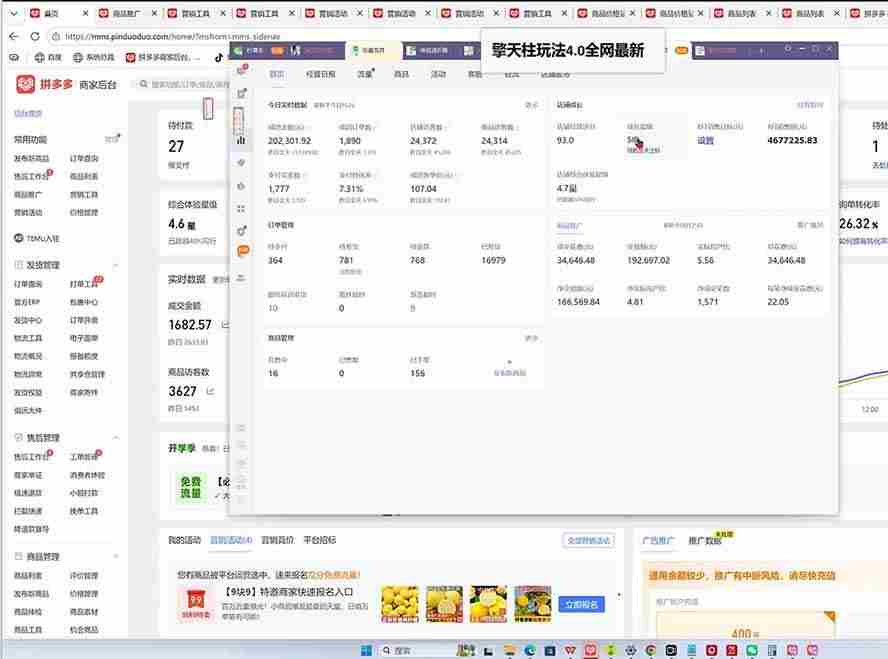Click the blue 立即报名 button
This screenshot has height=659, width=888.
[x=581, y=604]
